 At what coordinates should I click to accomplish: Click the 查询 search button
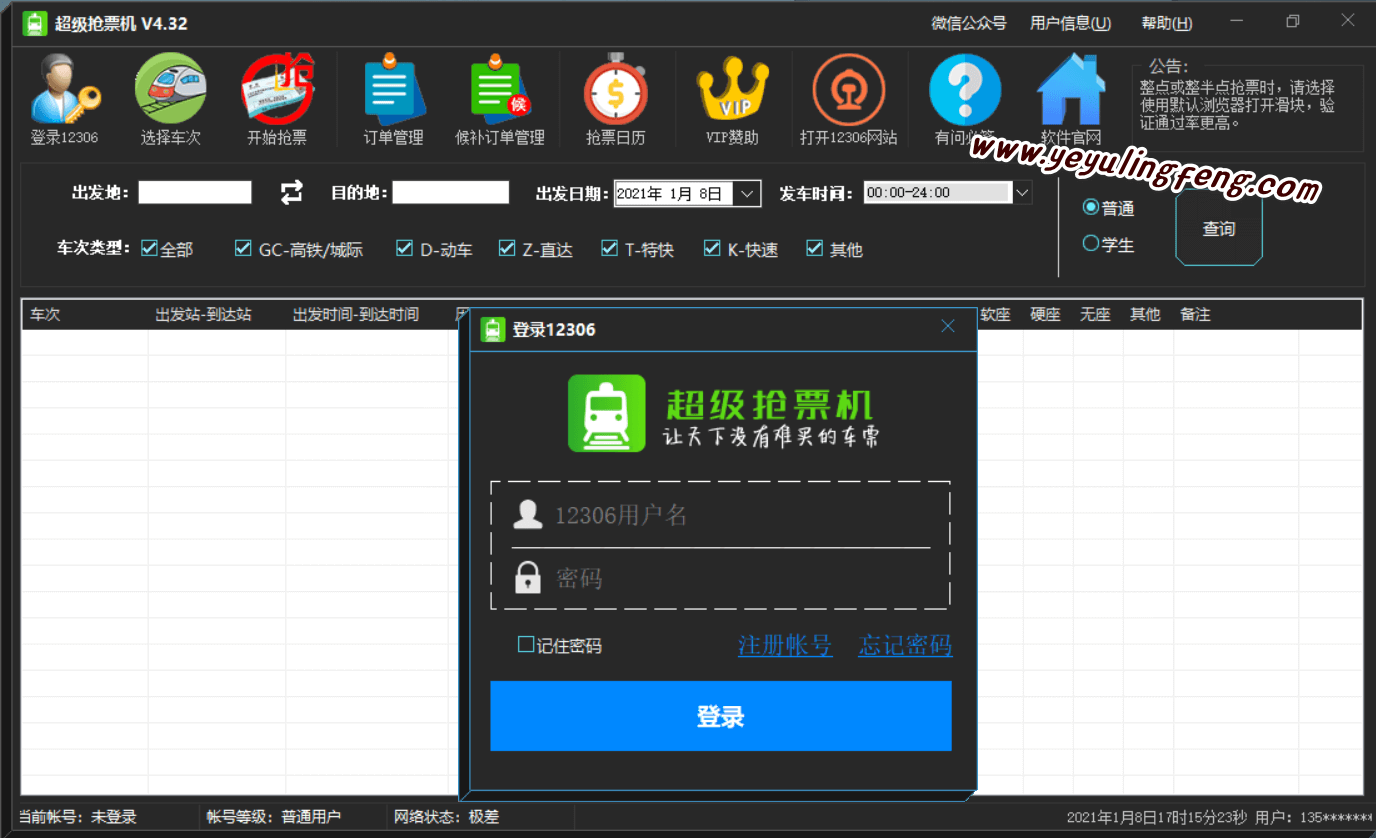[x=1219, y=229]
